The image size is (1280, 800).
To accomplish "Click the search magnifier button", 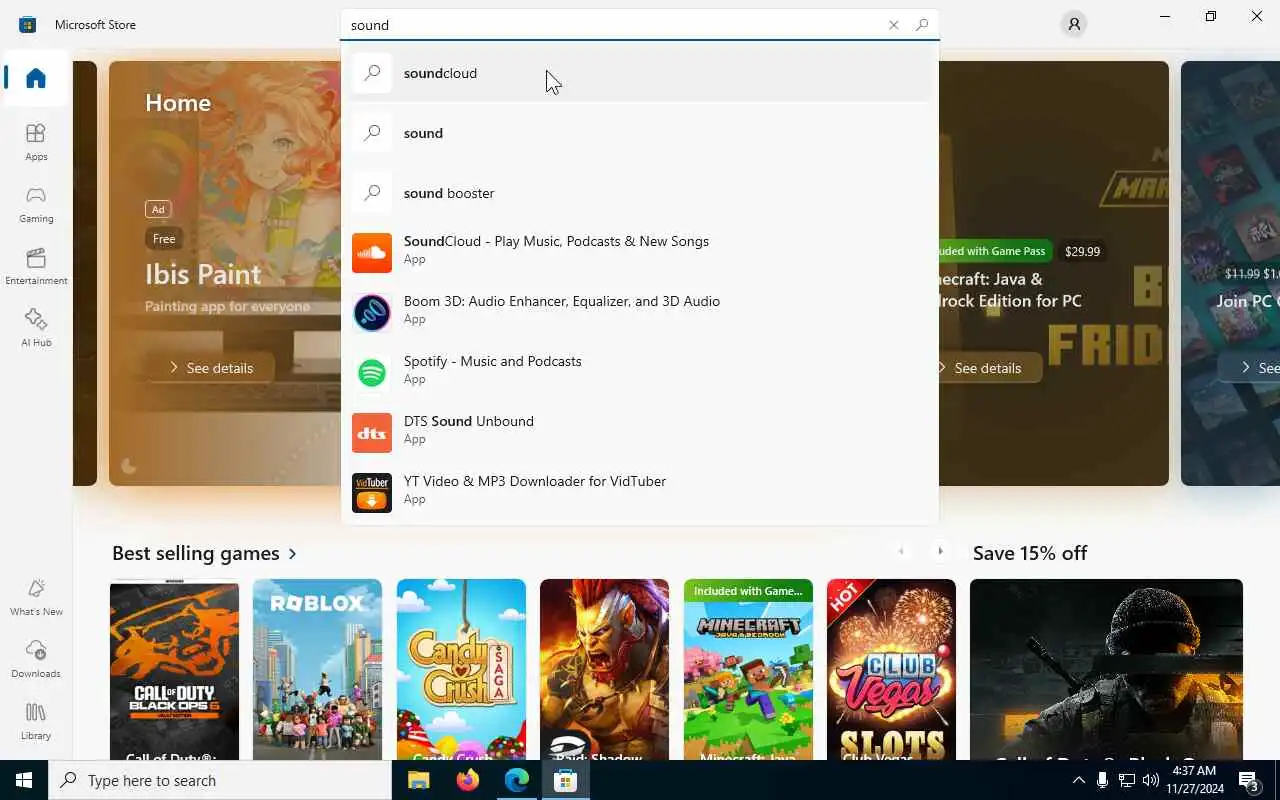I will point(922,25).
